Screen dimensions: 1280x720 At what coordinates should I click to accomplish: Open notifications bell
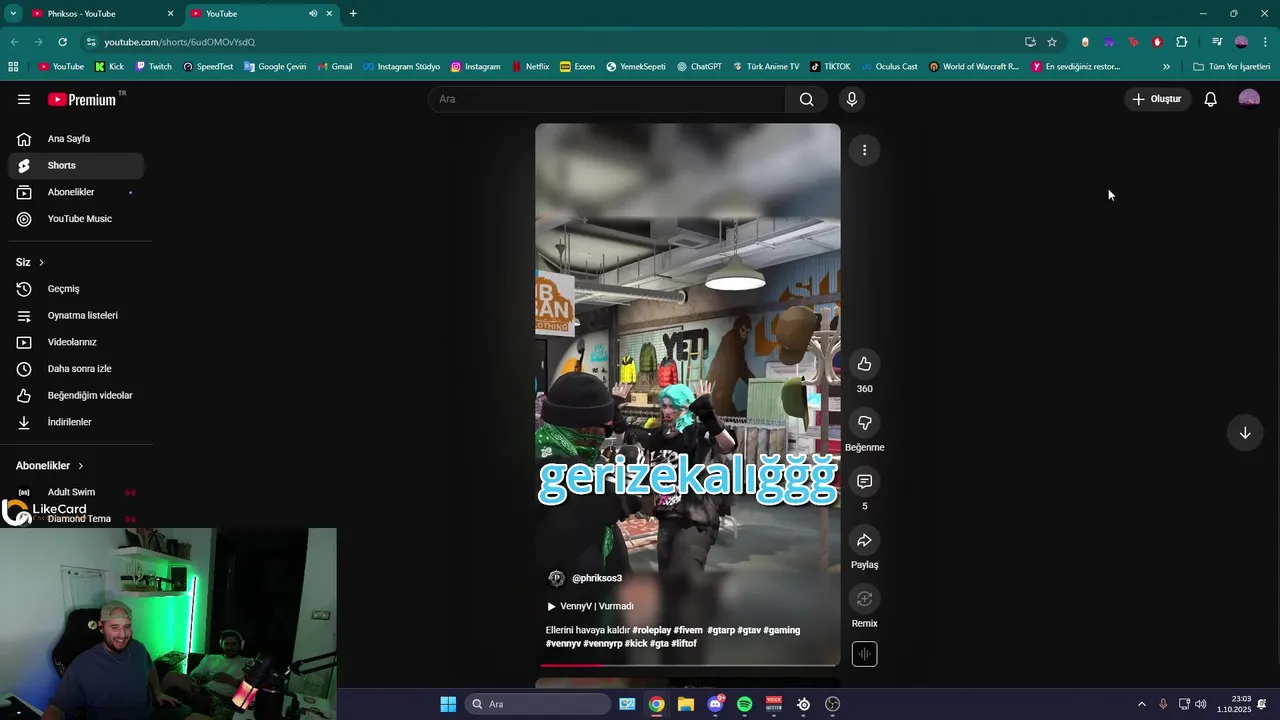coord(1210,99)
